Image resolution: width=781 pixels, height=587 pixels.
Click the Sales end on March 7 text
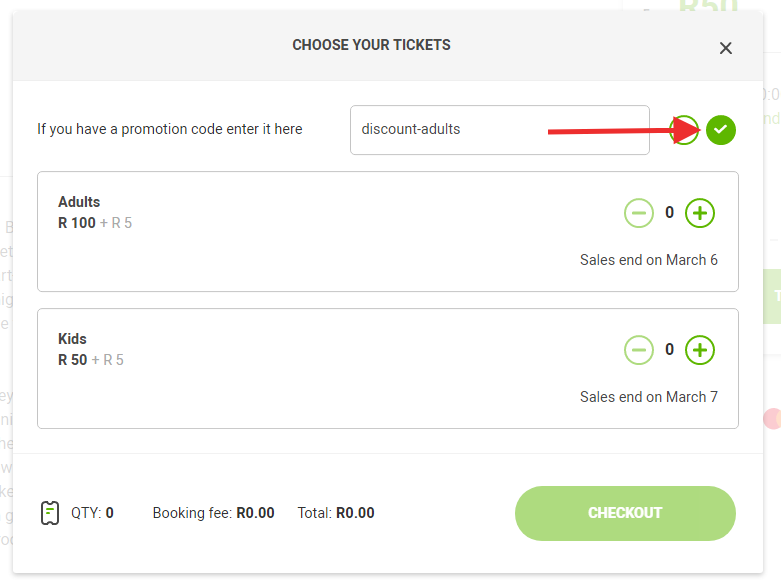pyautogui.click(x=648, y=397)
